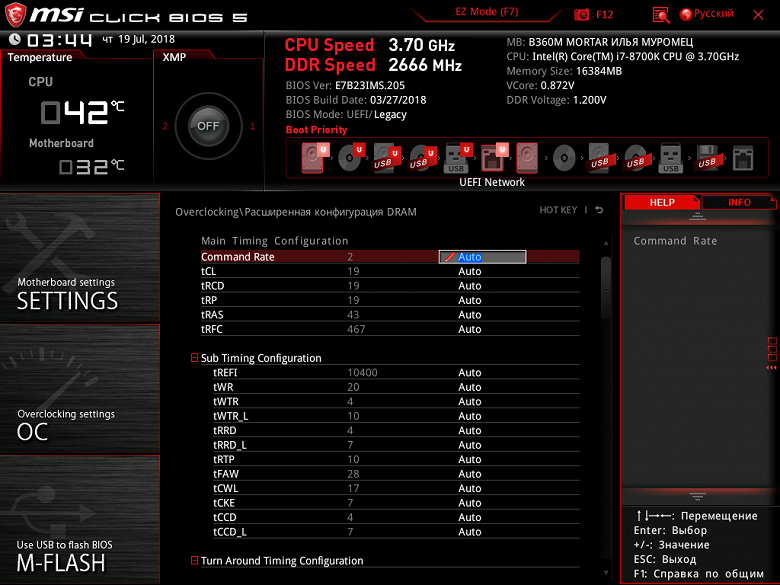Image resolution: width=780 pixels, height=585 pixels.
Task: Toggle the XMP OFF knob
Action: point(208,126)
